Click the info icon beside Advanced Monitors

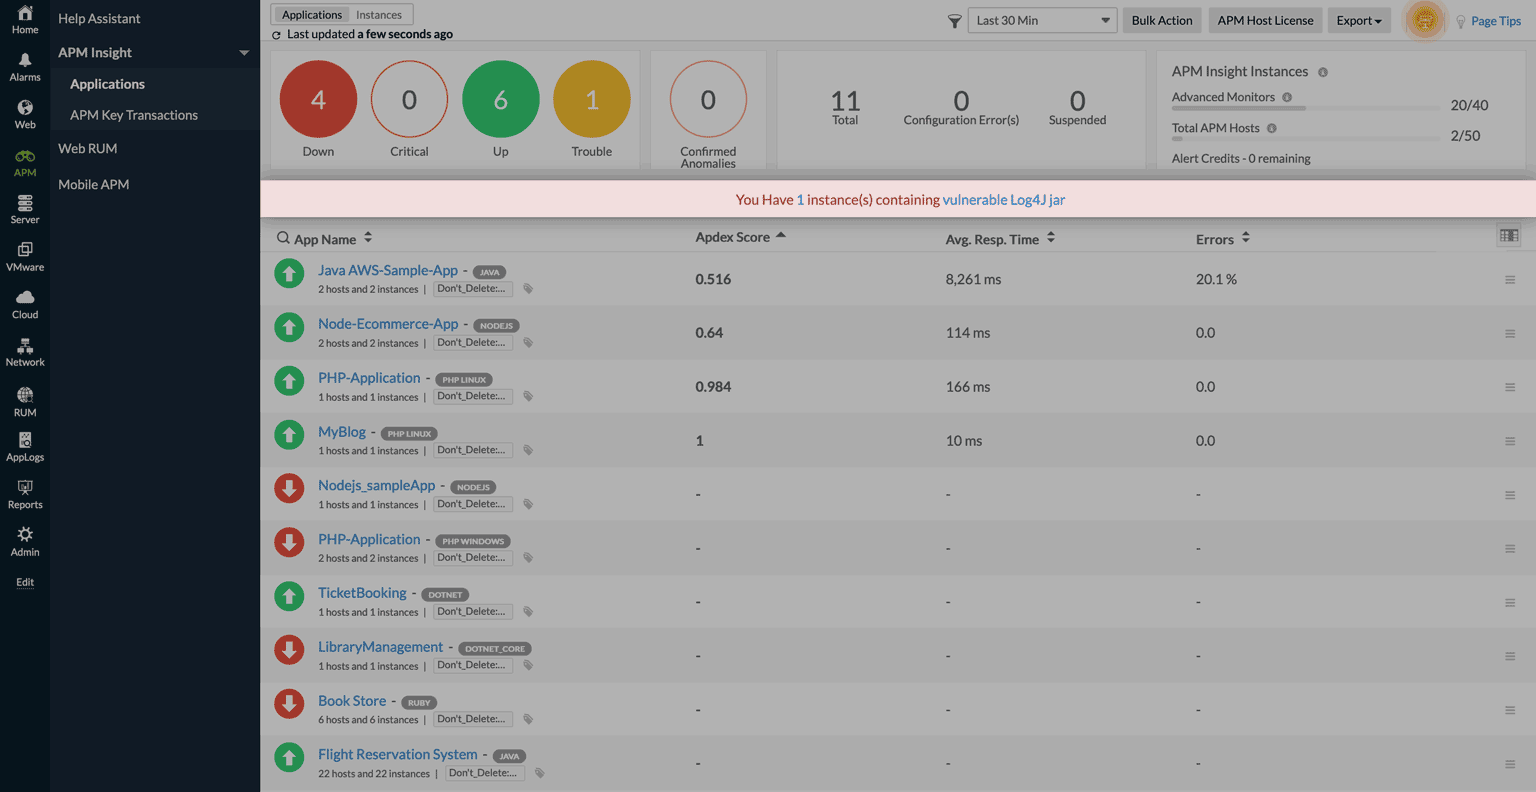click(x=1287, y=97)
